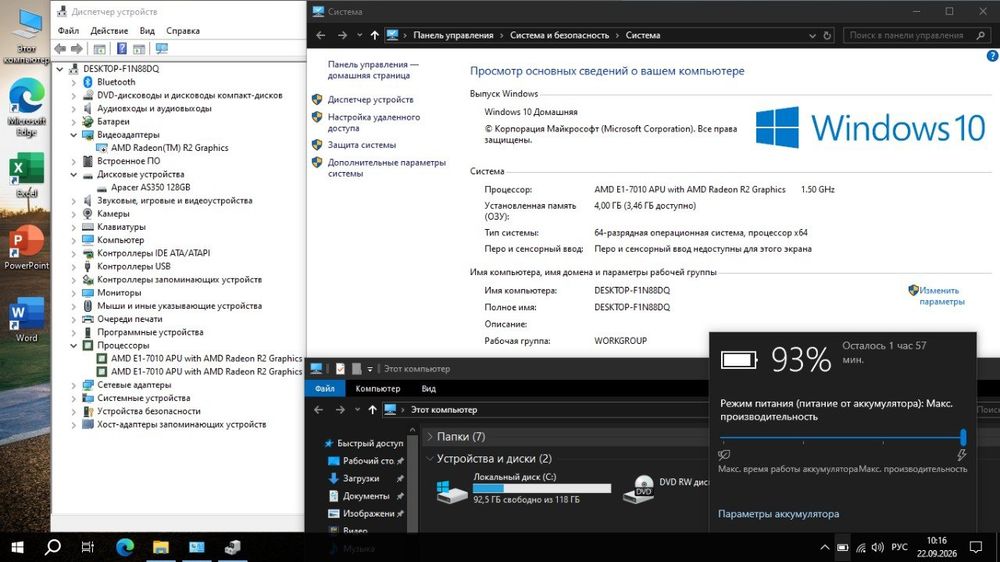Select Загрузки in quick access pane
Viewport: 1000px width, 562px height.
361,478
